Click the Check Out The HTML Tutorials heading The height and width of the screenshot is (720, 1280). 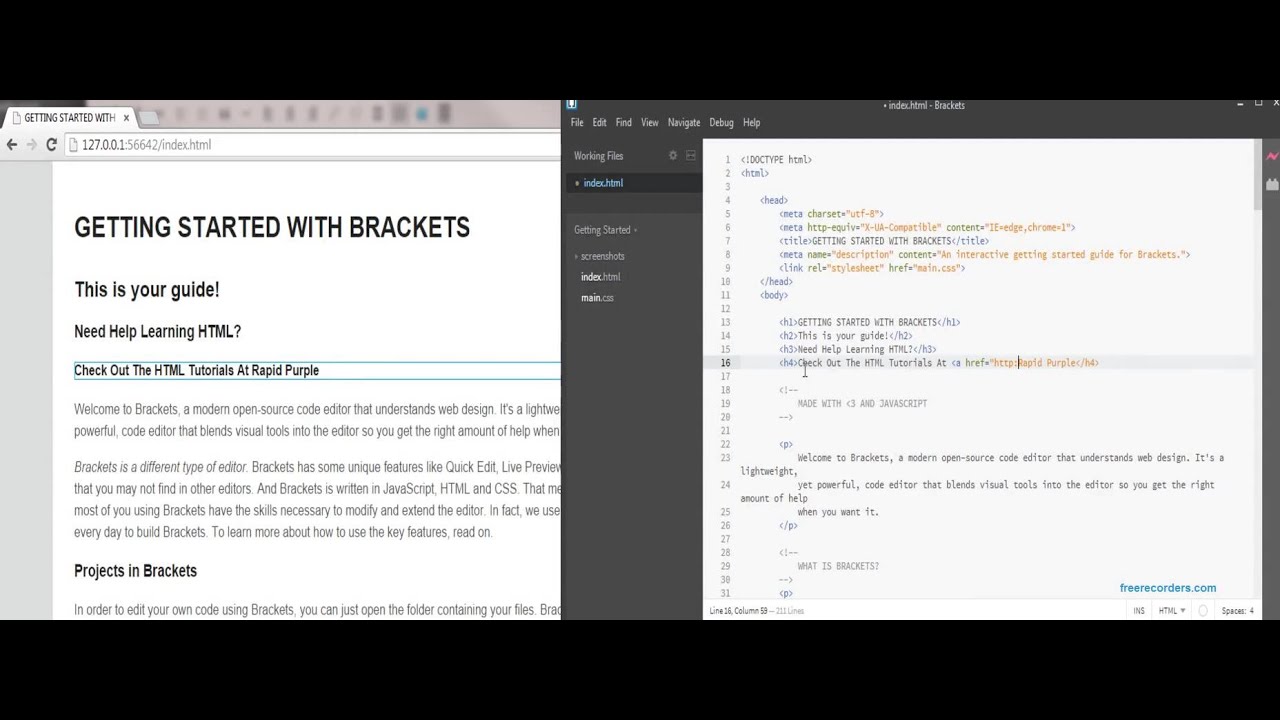pyautogui.click(x=196, y=370)
